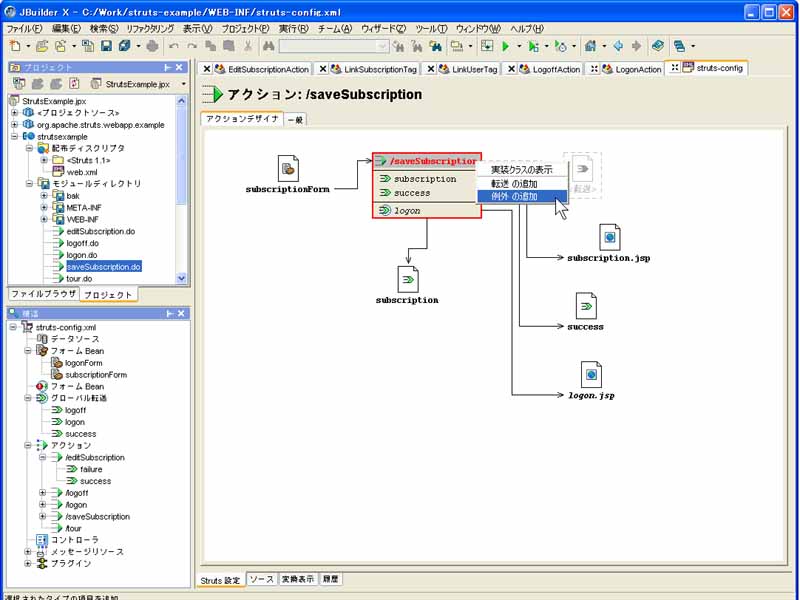800x600 pixels.
Task: Switch to the ソース tab at bottom
Action: pos(262,579)
